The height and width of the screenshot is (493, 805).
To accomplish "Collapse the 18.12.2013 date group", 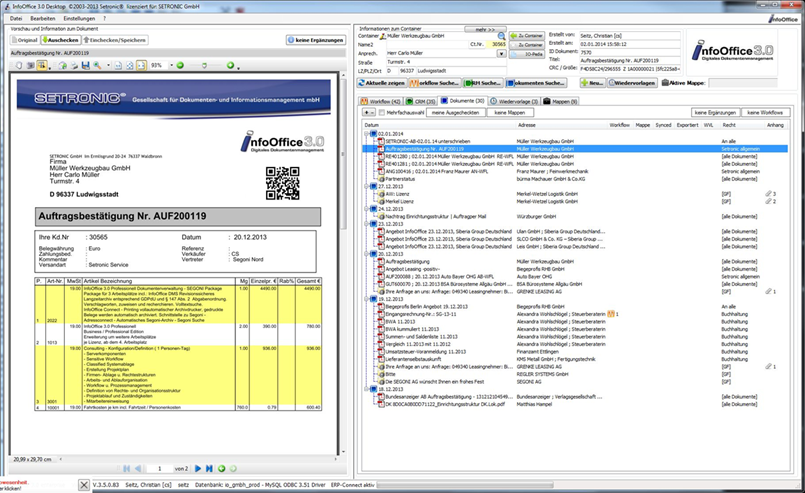I will coord(367,389).
